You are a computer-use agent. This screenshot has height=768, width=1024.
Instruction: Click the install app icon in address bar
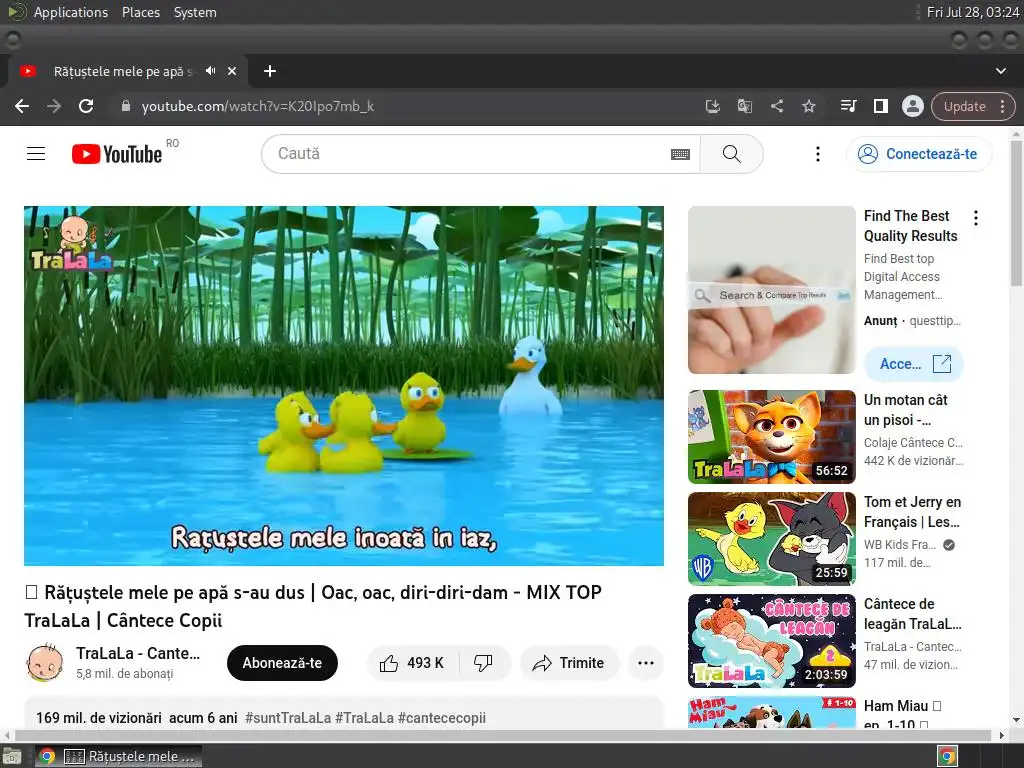click(712, 106)
